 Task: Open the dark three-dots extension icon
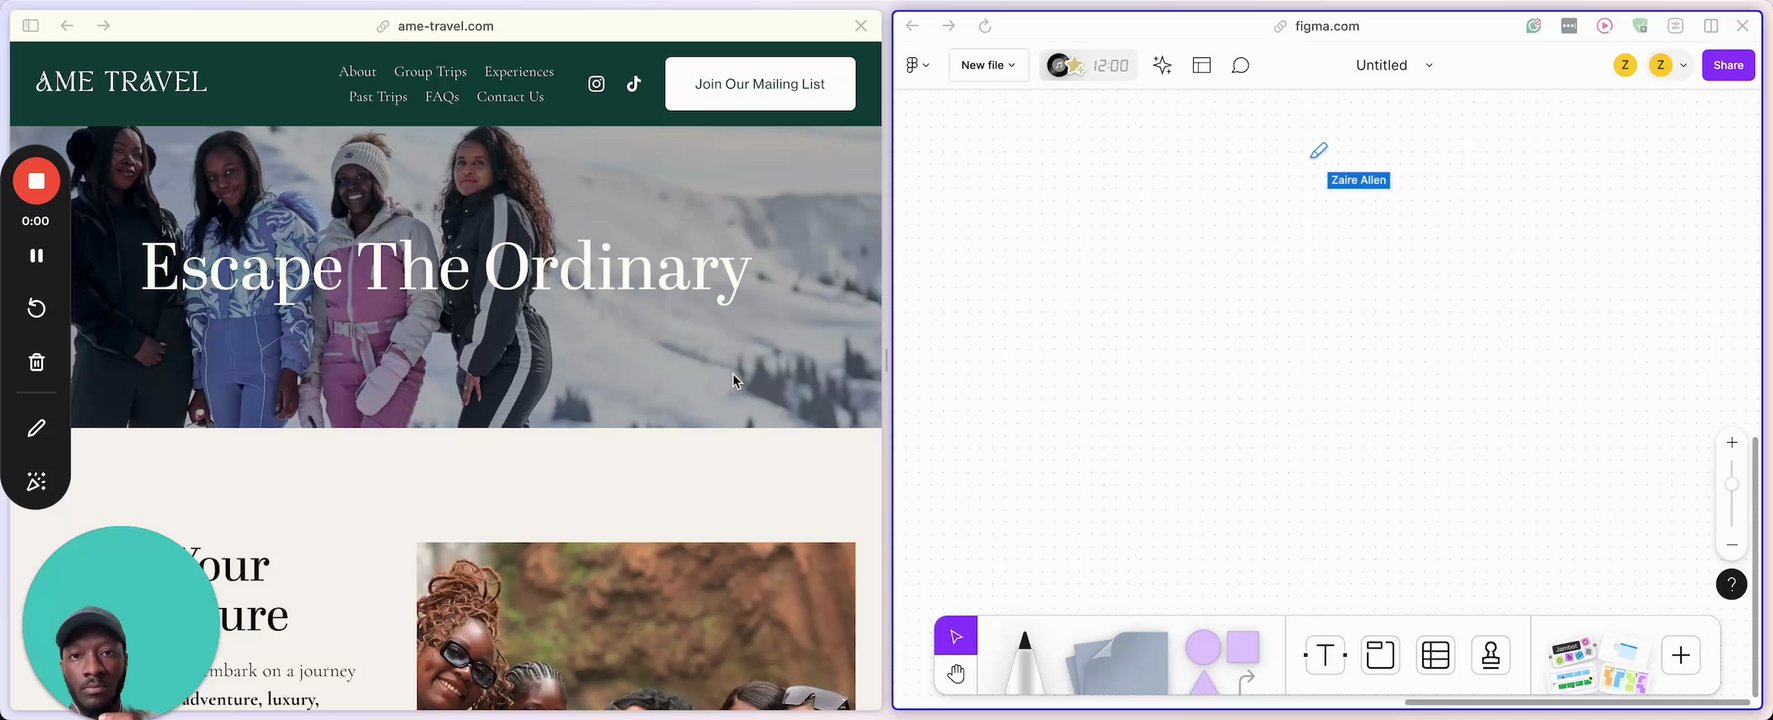[x=1569, y=26]
